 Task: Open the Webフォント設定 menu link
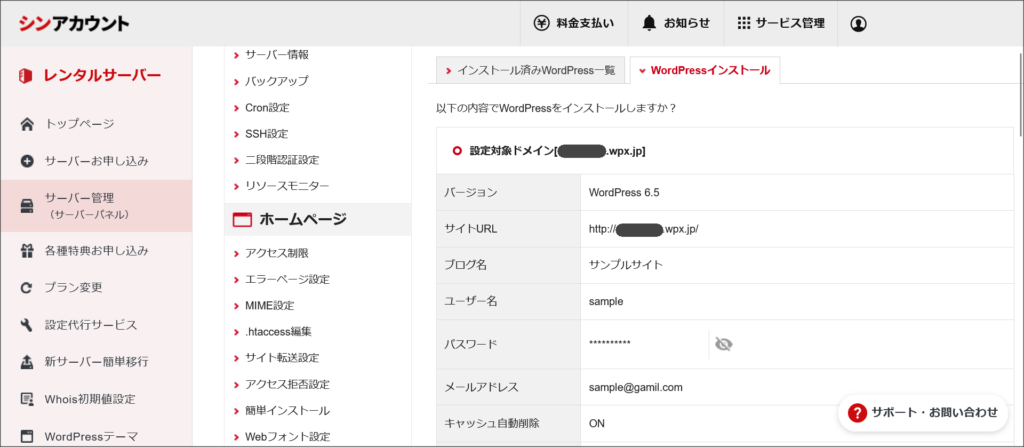[x=287, y=437]
